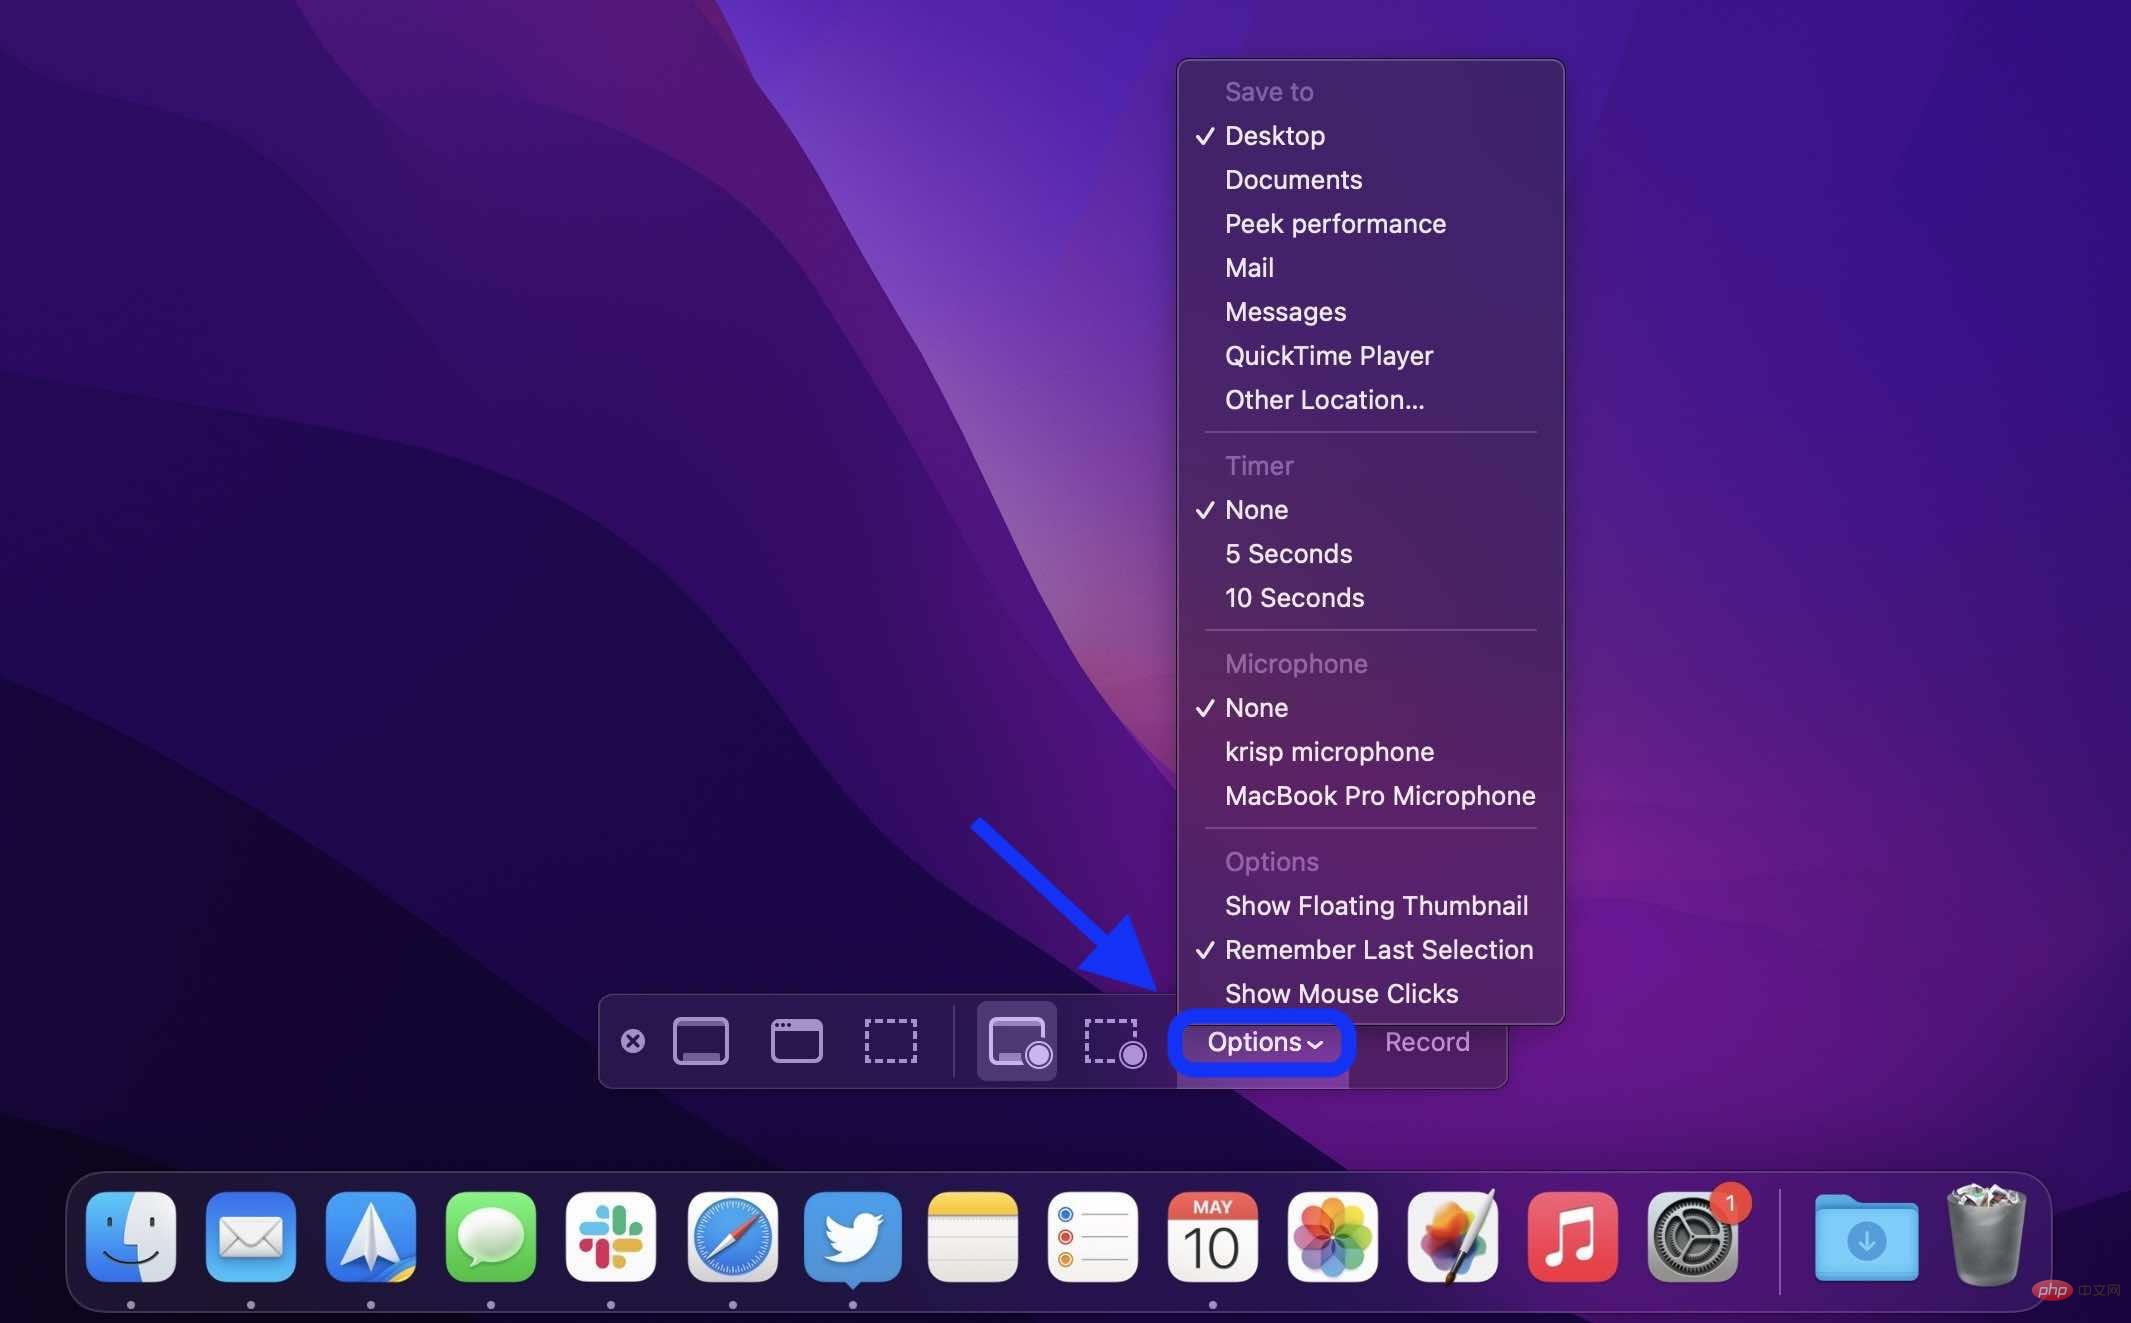Toggle Show Mouse Clicks option
Viewport: 2131px width, 1323px height.
coord(1340,992)
